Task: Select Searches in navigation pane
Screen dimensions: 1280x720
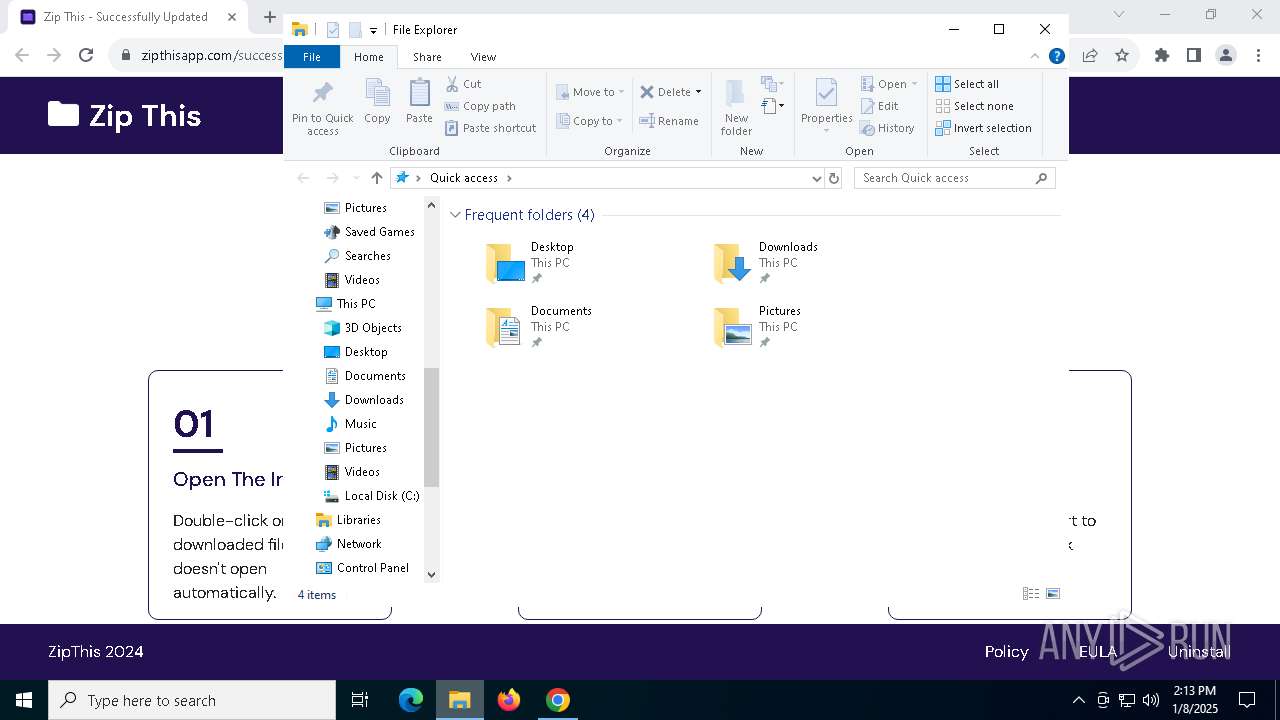Action: point(357,256)
